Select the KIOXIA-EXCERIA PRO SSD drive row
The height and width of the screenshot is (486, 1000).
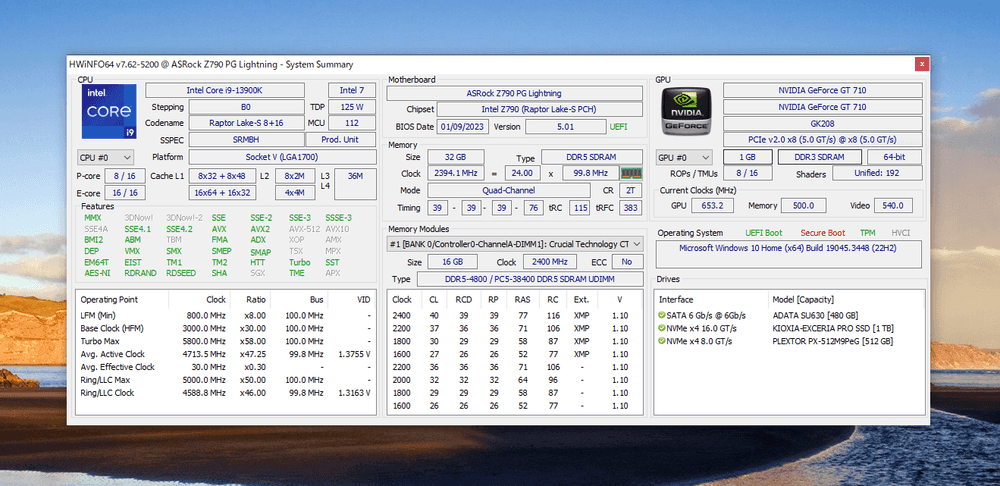tap(790, 328)
